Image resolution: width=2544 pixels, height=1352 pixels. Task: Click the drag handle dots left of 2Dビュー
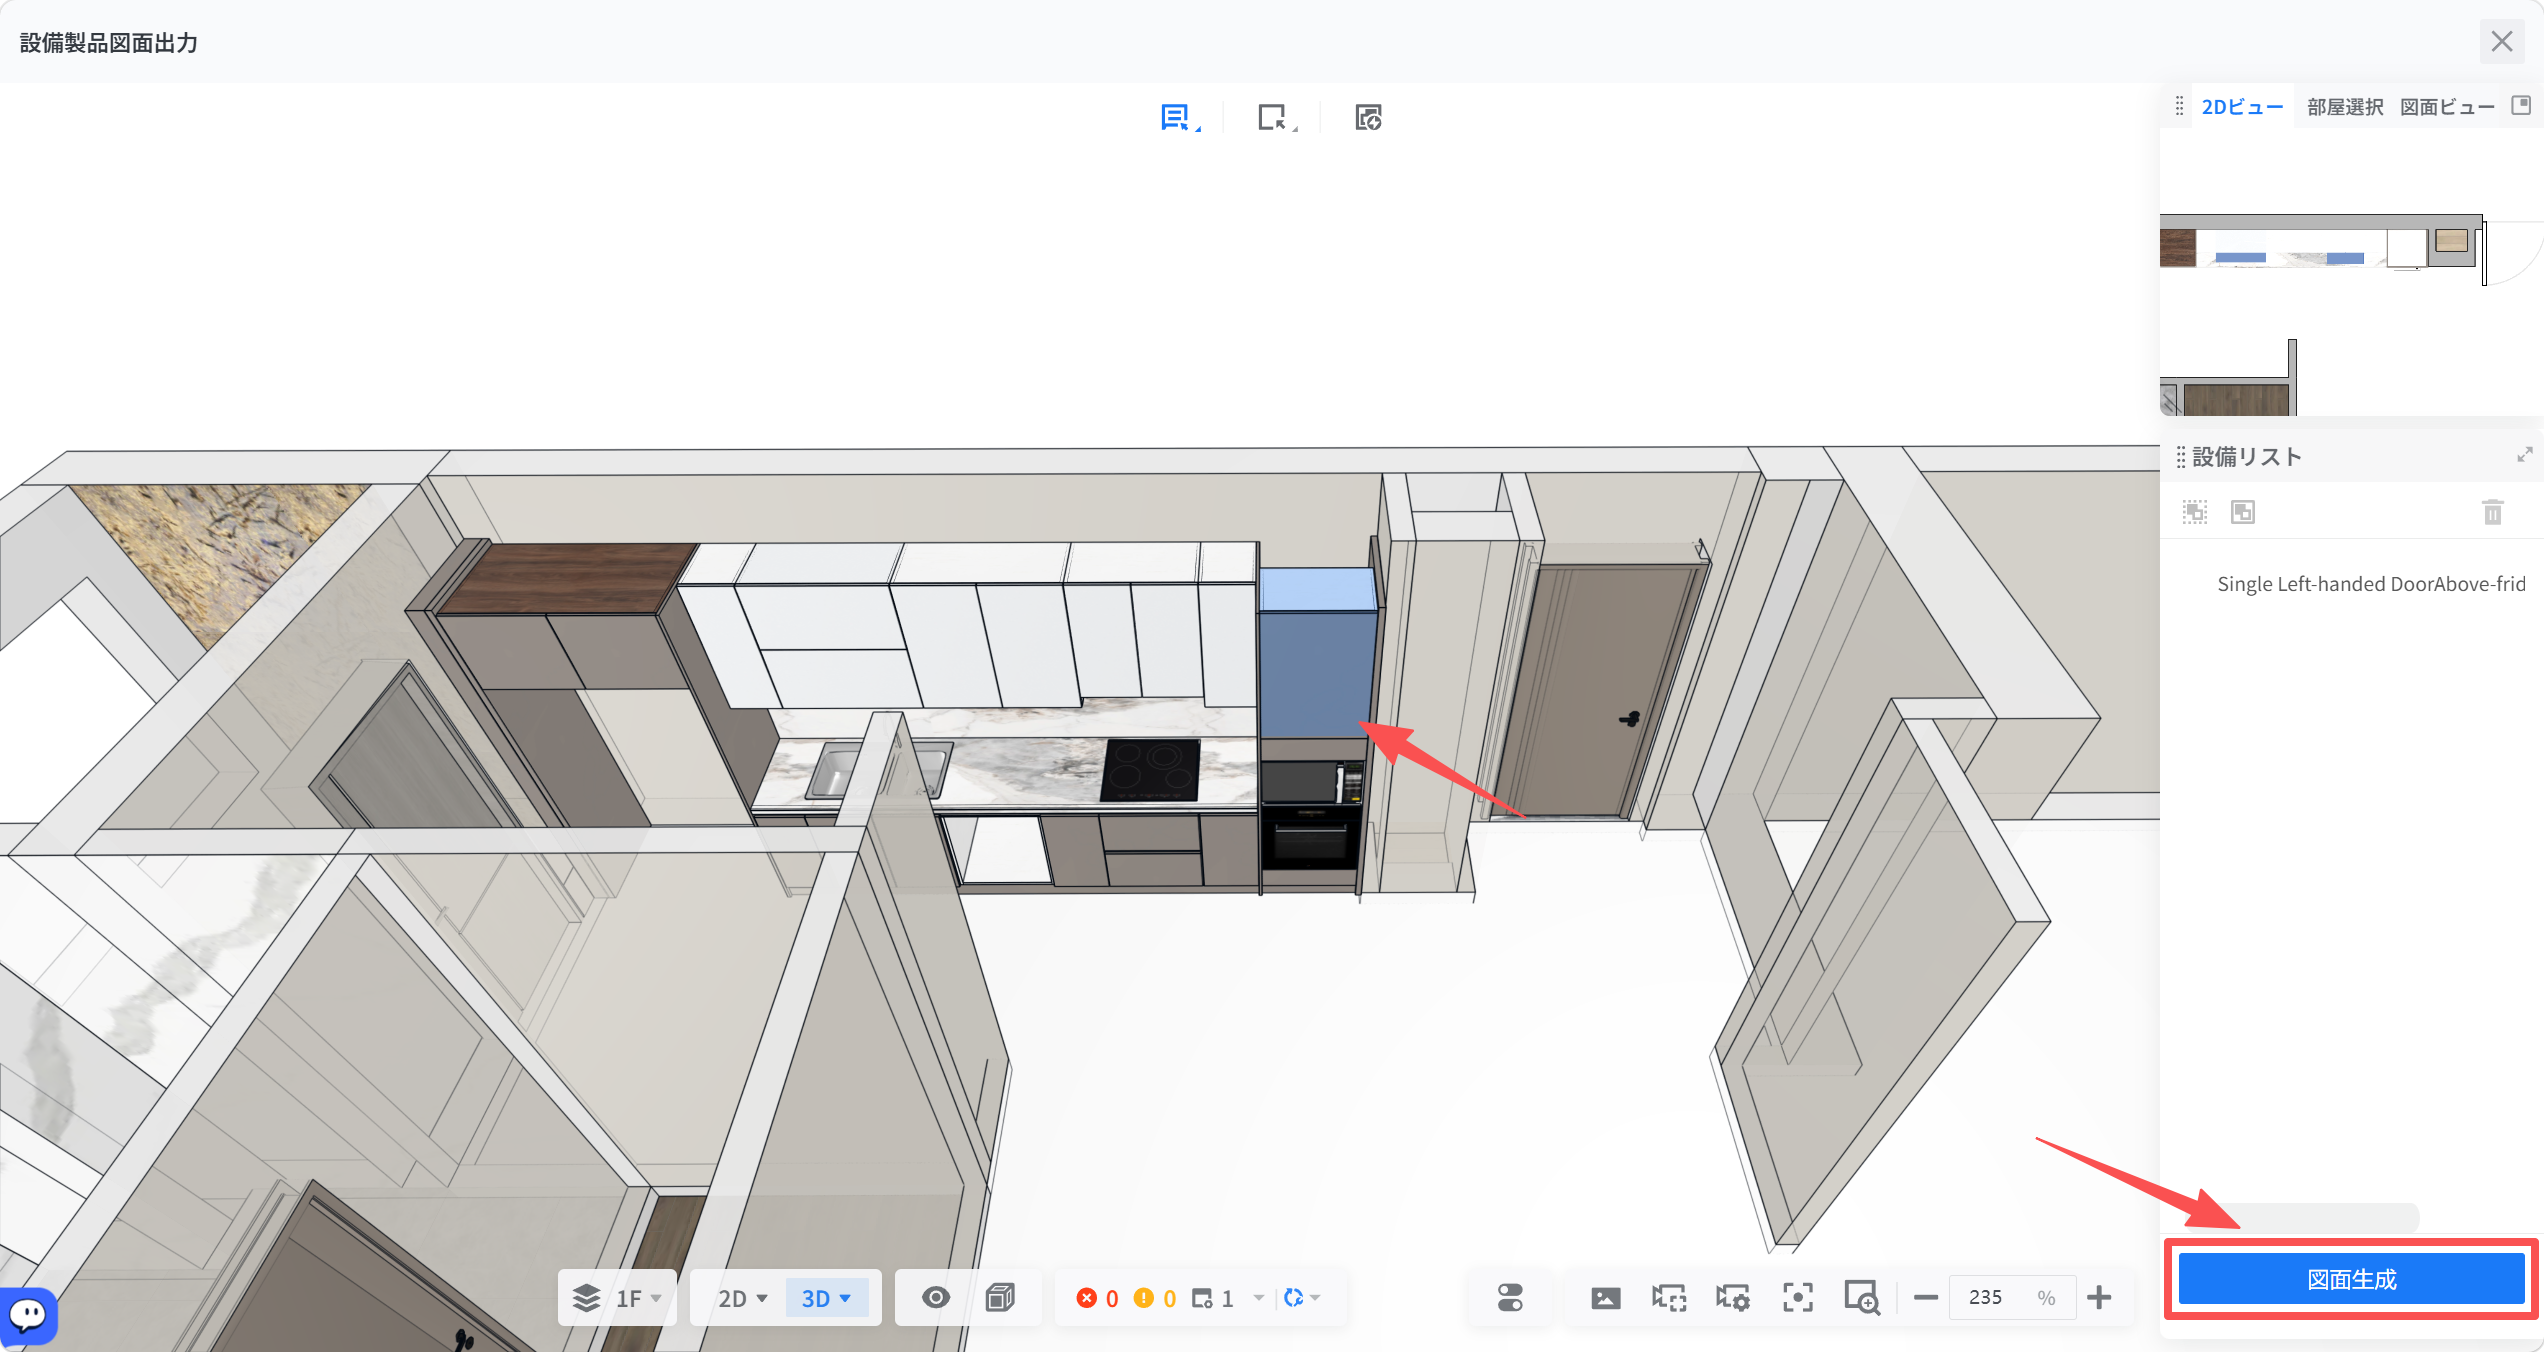click(2179, 106)
